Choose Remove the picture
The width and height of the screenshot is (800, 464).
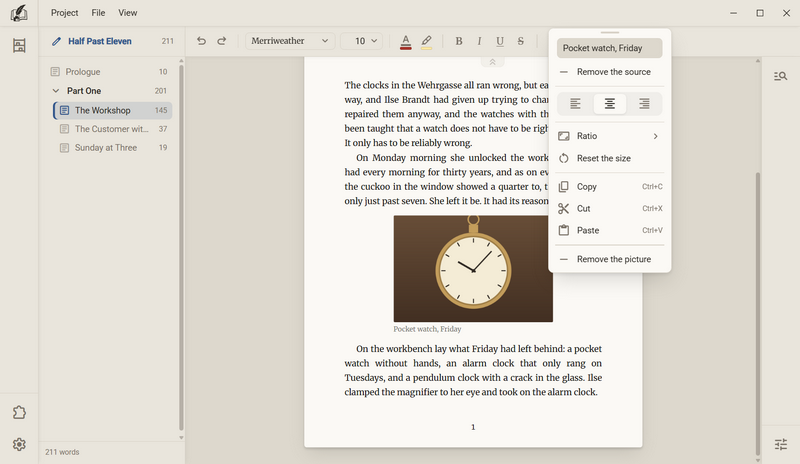click(610, 259)
